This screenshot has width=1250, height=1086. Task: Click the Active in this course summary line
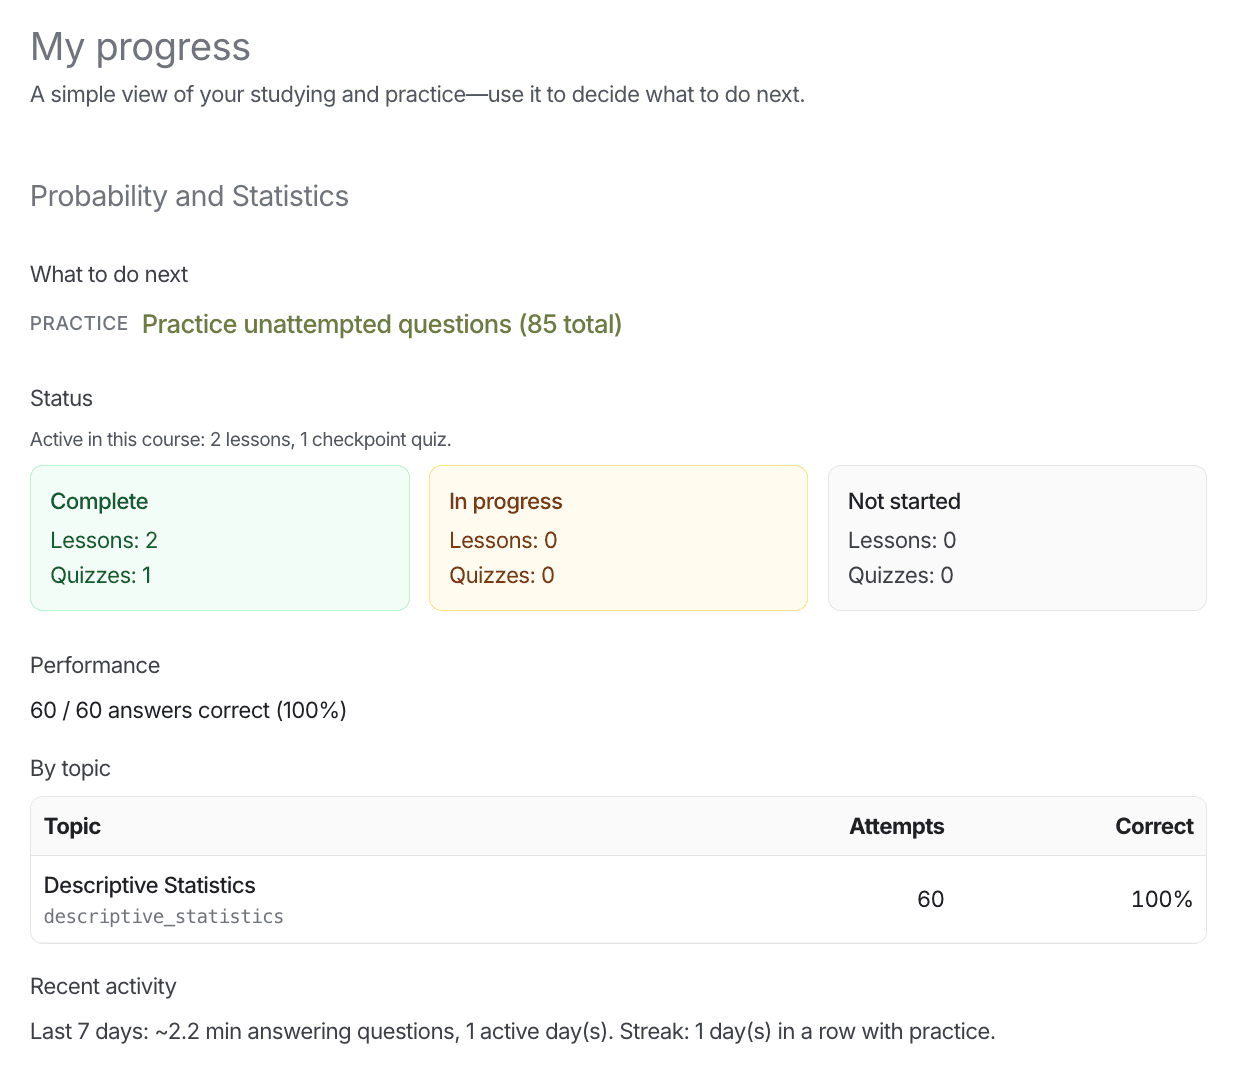241,439
